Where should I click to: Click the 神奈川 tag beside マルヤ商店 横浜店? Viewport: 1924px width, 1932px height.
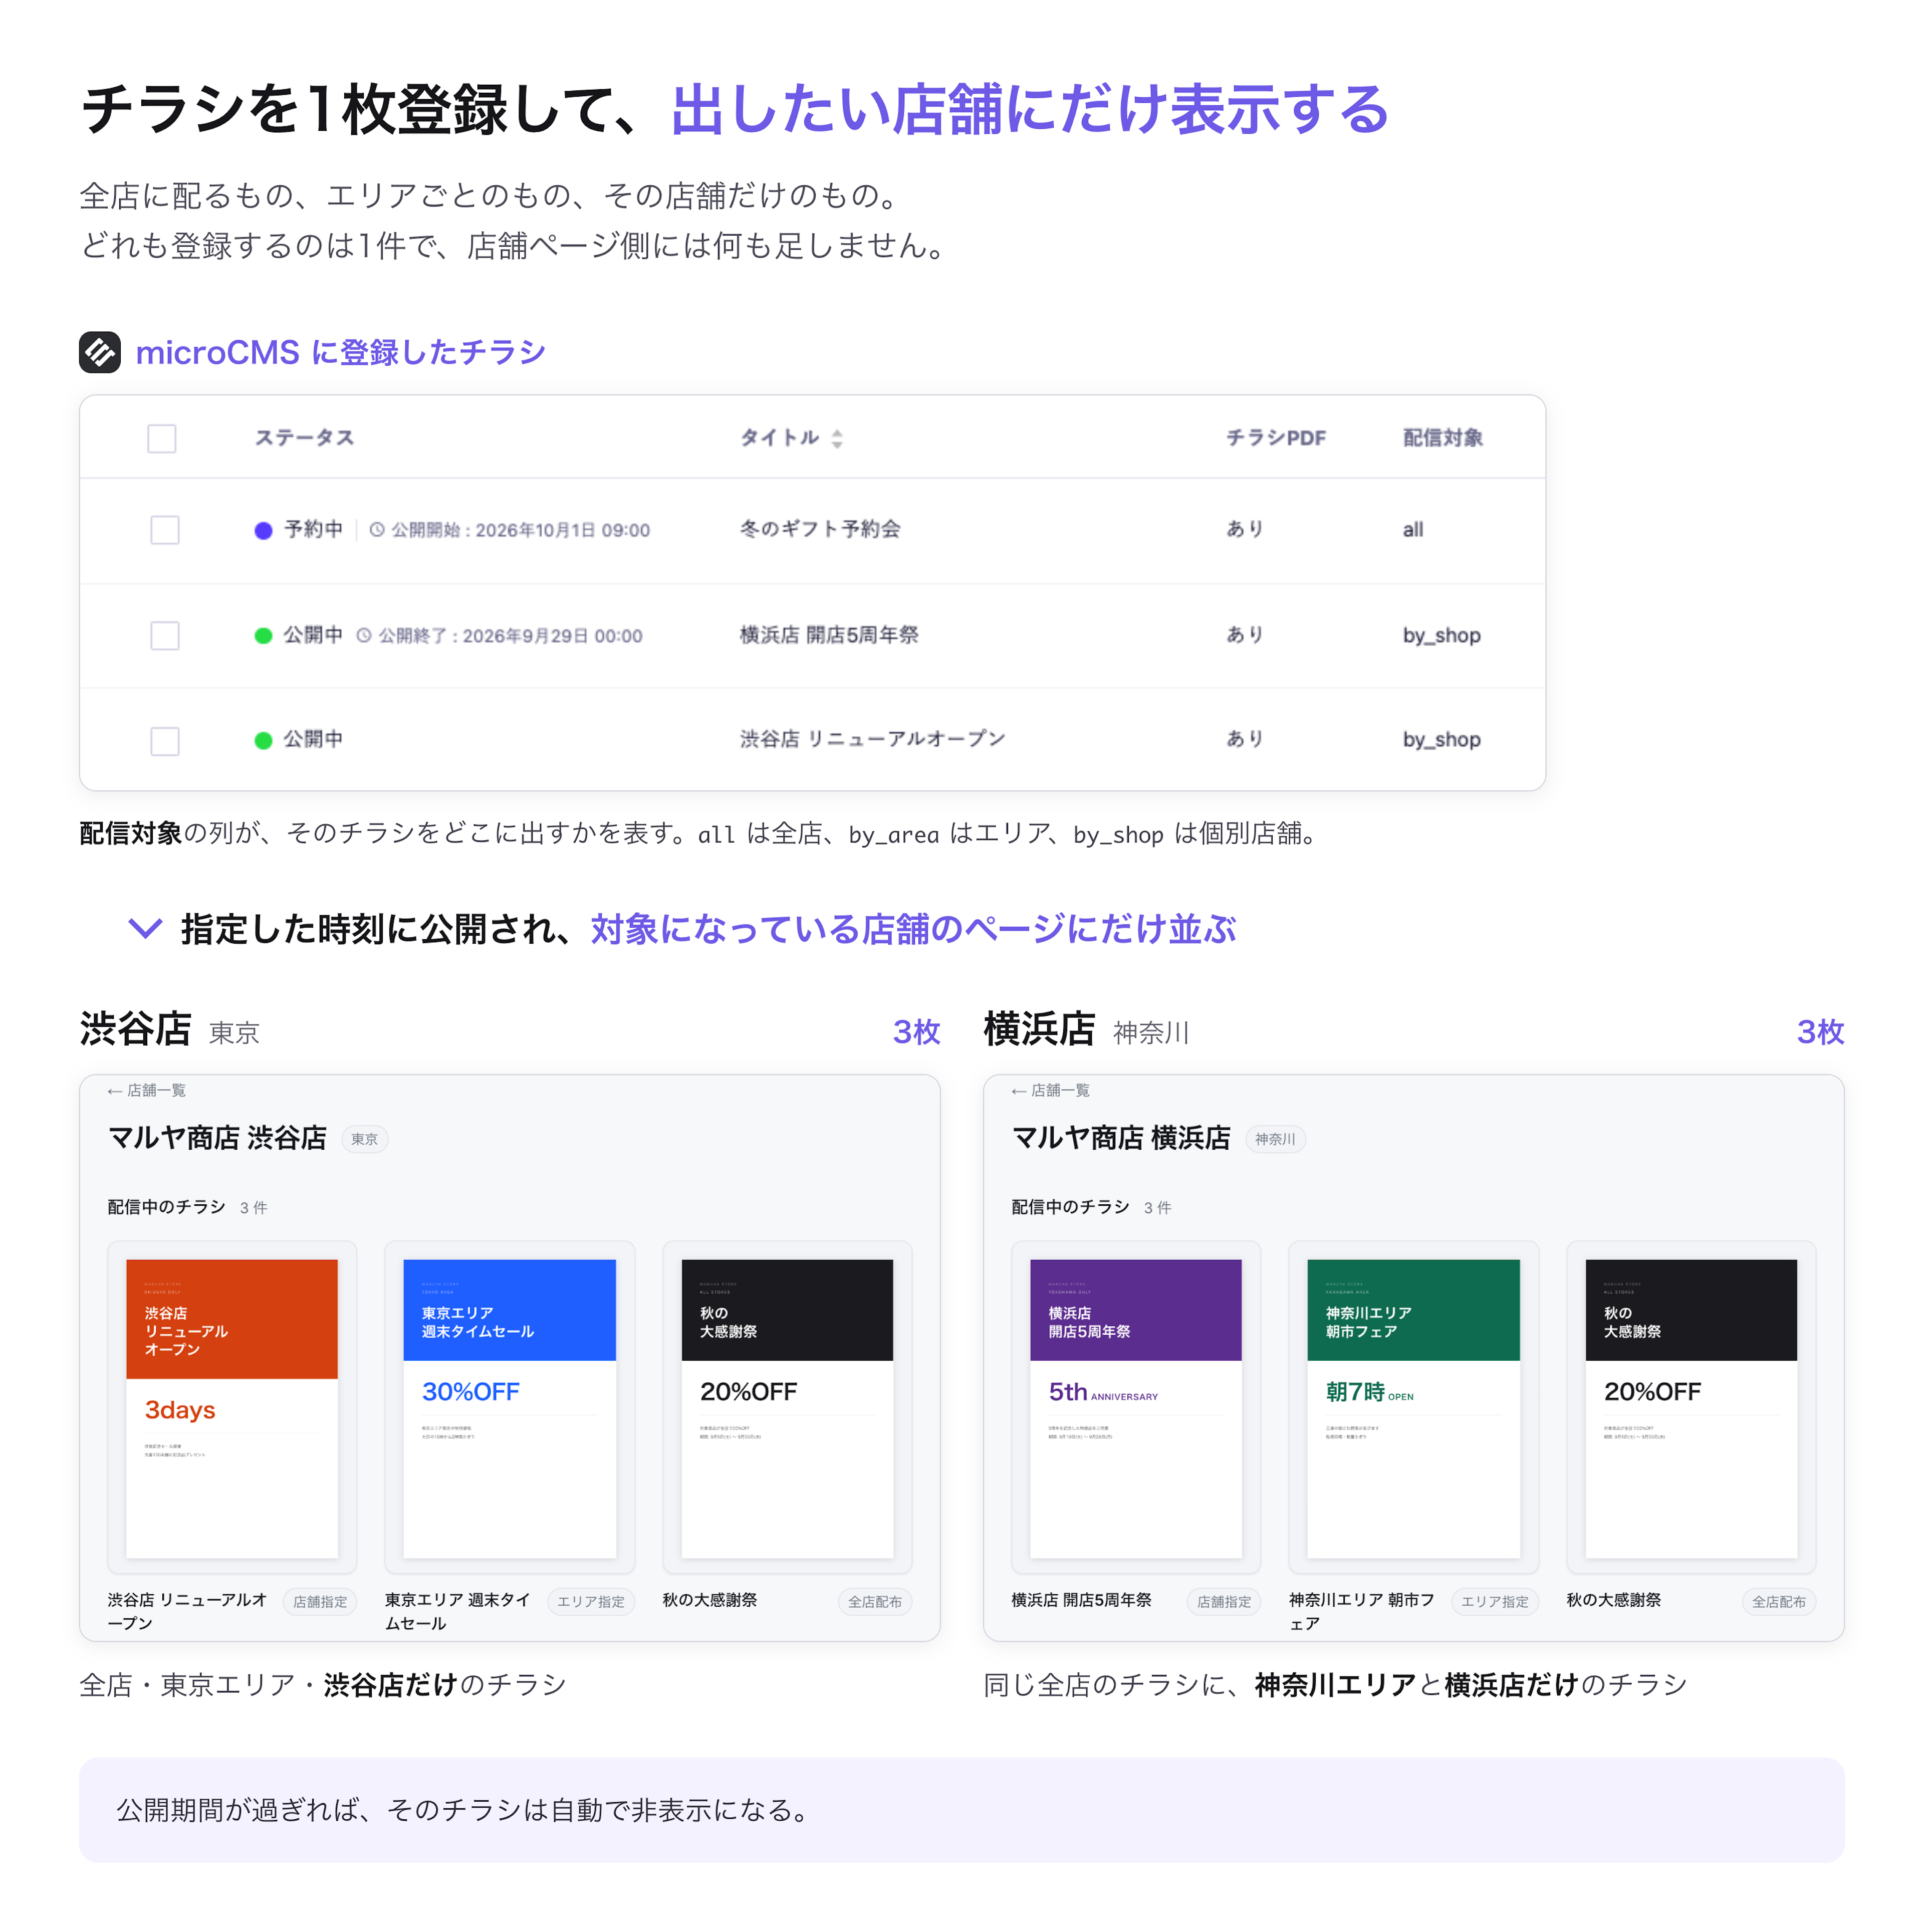click(1275, 1139)
